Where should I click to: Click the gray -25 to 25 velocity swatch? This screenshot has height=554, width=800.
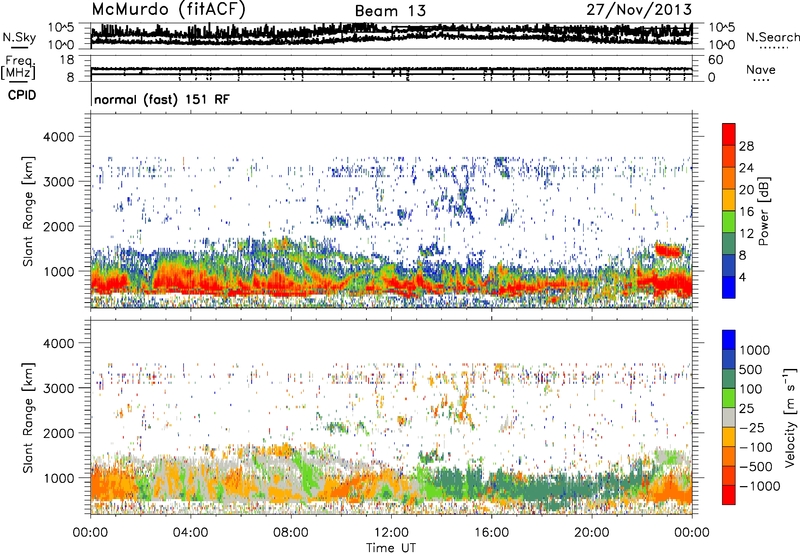[729, 418]
